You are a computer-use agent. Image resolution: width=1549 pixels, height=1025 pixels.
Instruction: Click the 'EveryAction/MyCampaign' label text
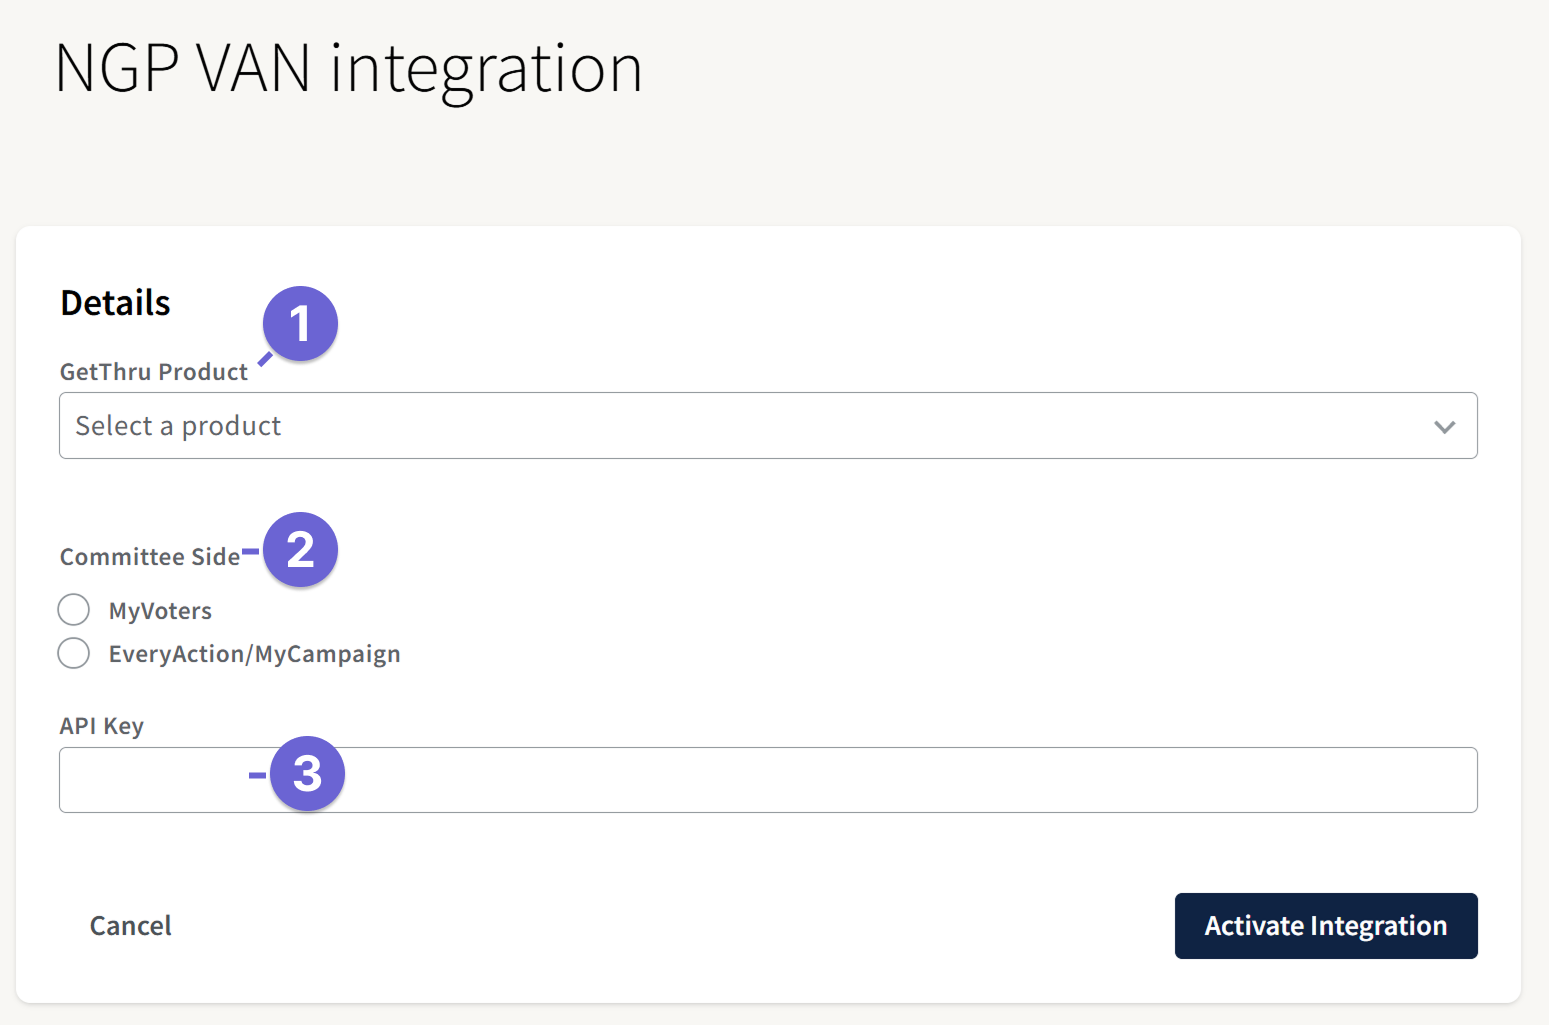pos(255,654)
